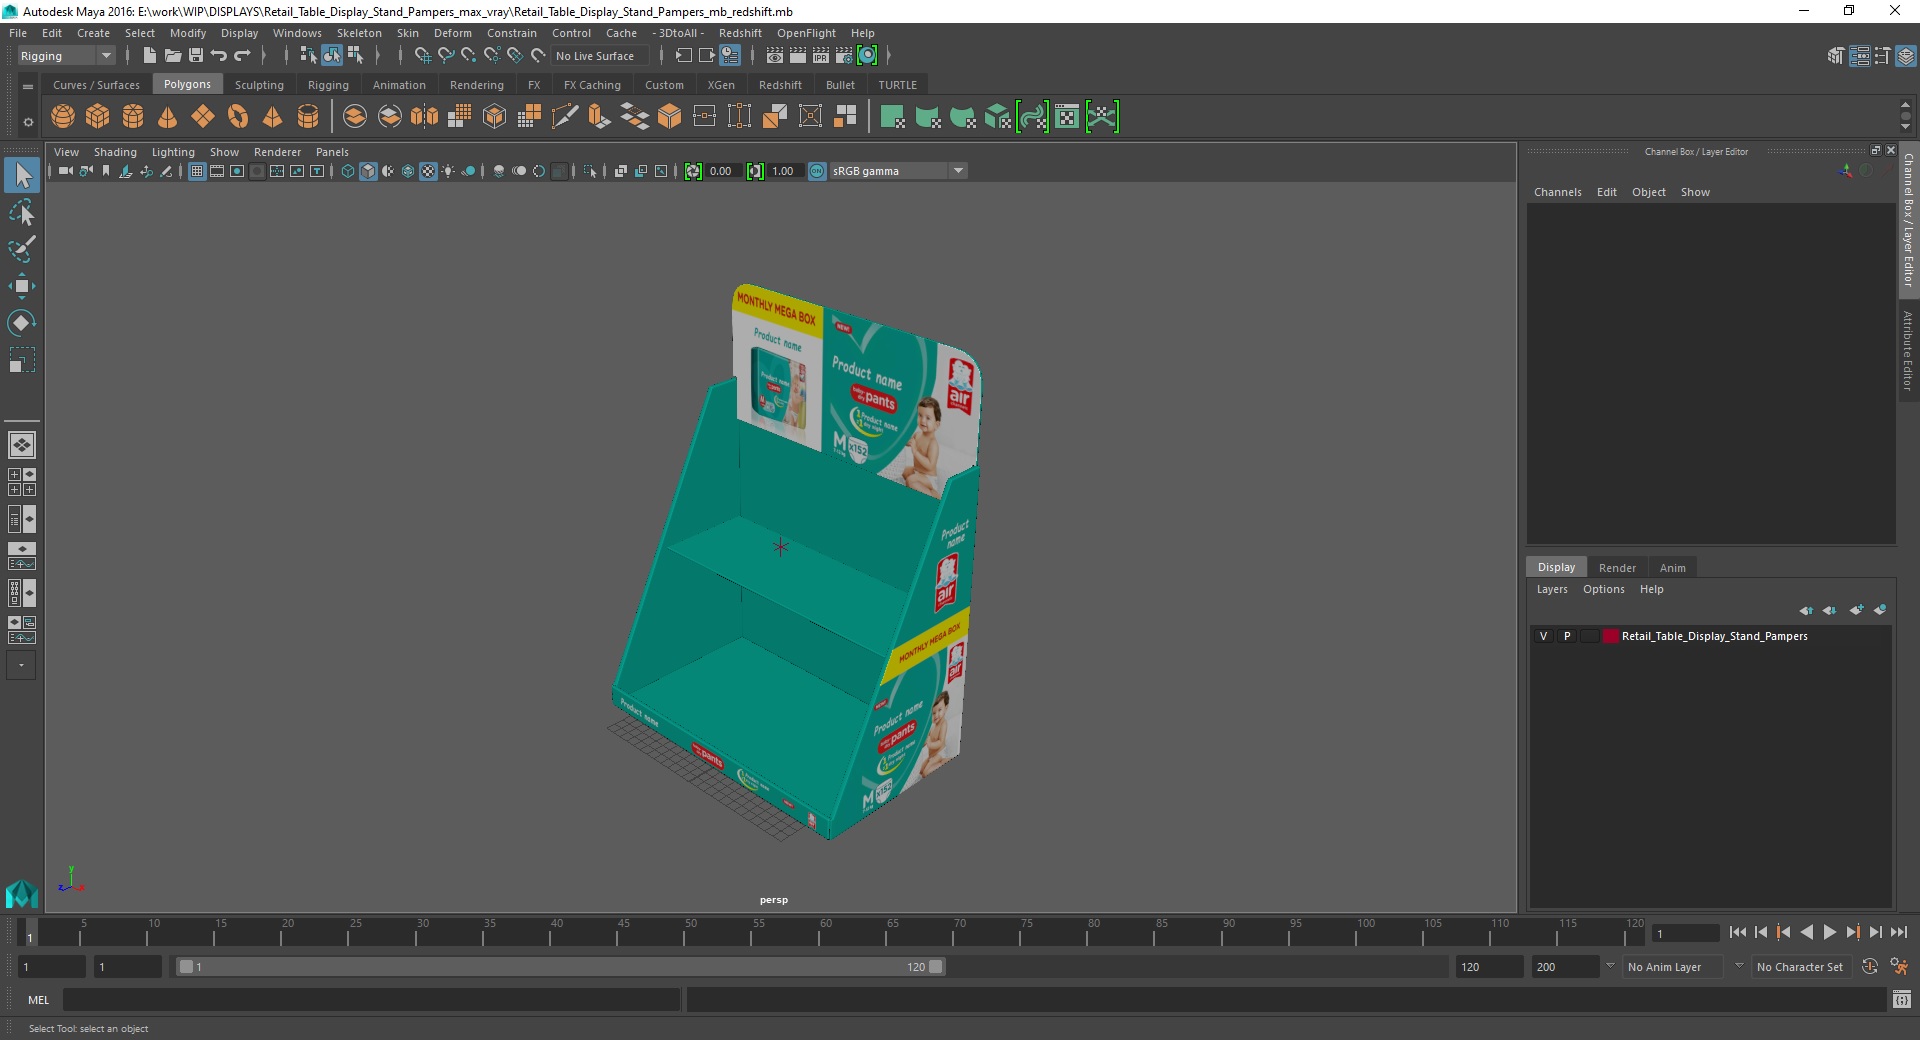The height and width of the screenshot is (1040, 1920).
Task: Toggle isolate select in panel toolbar
Action: pyautogui.click(x=590, y=171)
